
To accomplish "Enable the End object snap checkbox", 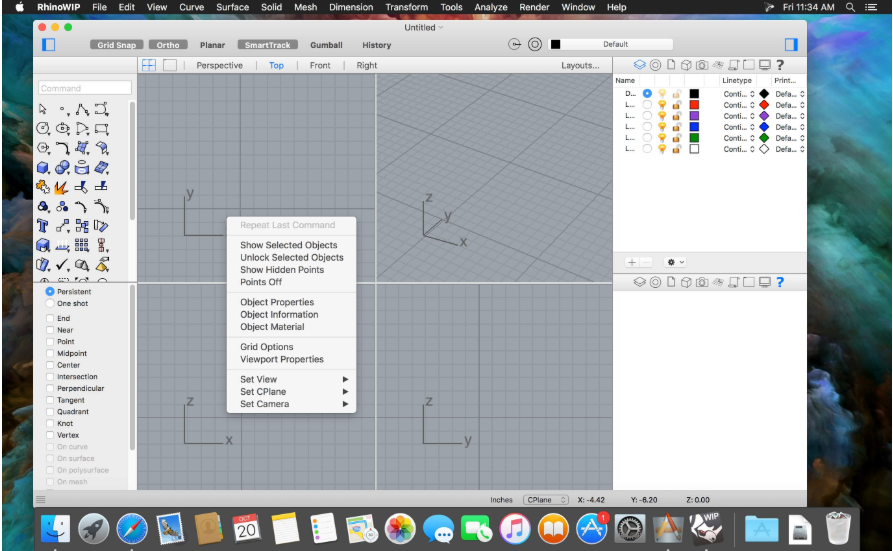I will [50, 318].
